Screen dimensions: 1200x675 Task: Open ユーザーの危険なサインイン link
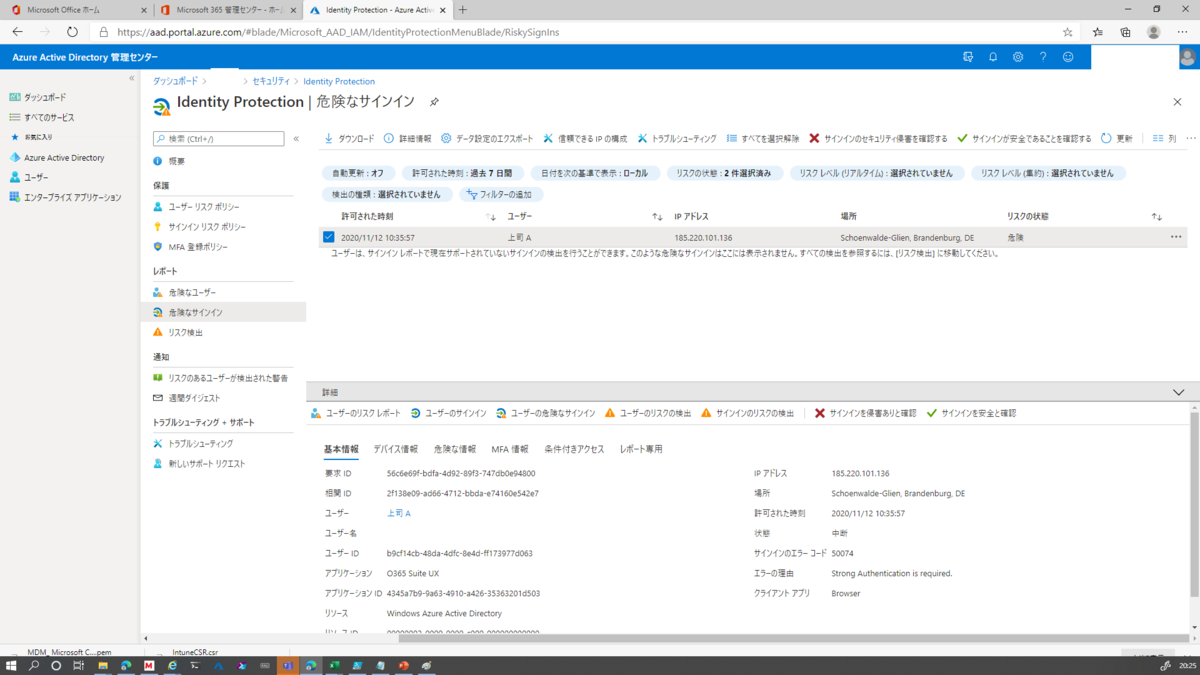coord(545,413)
